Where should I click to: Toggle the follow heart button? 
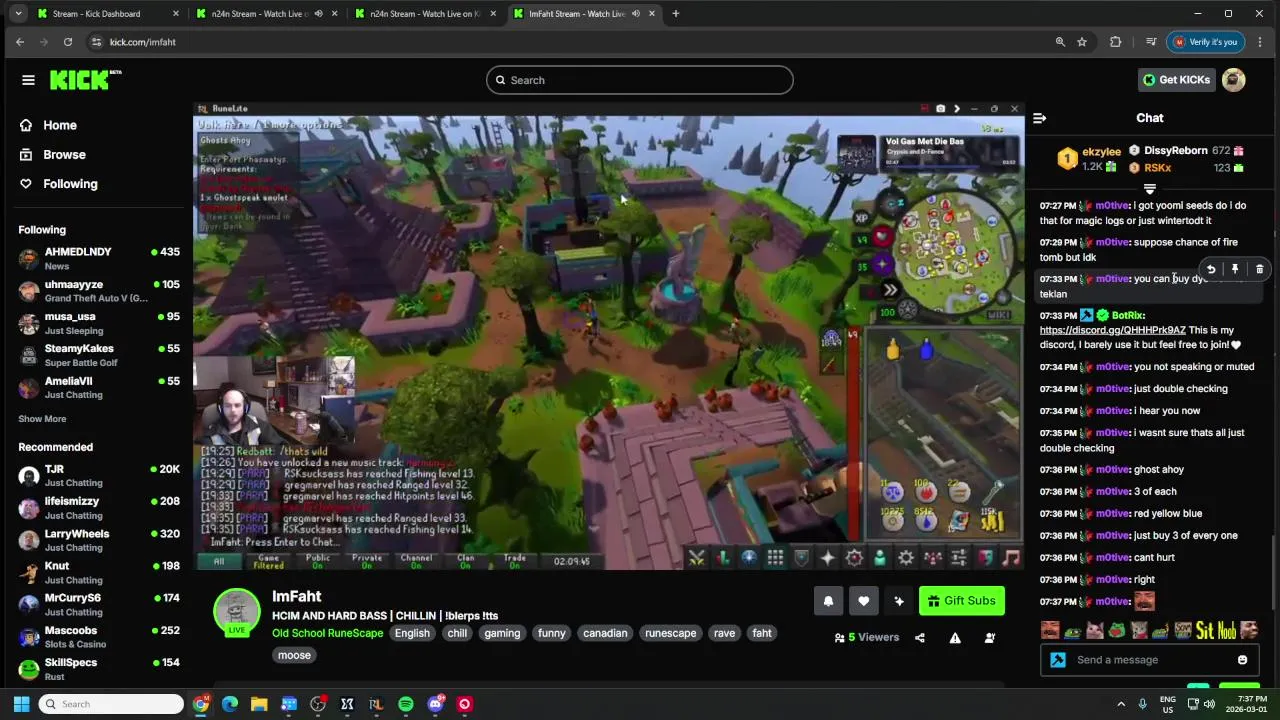863,601
